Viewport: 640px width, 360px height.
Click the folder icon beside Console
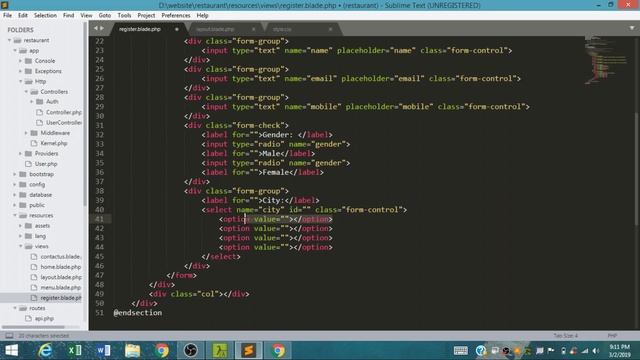pos(28,61)
